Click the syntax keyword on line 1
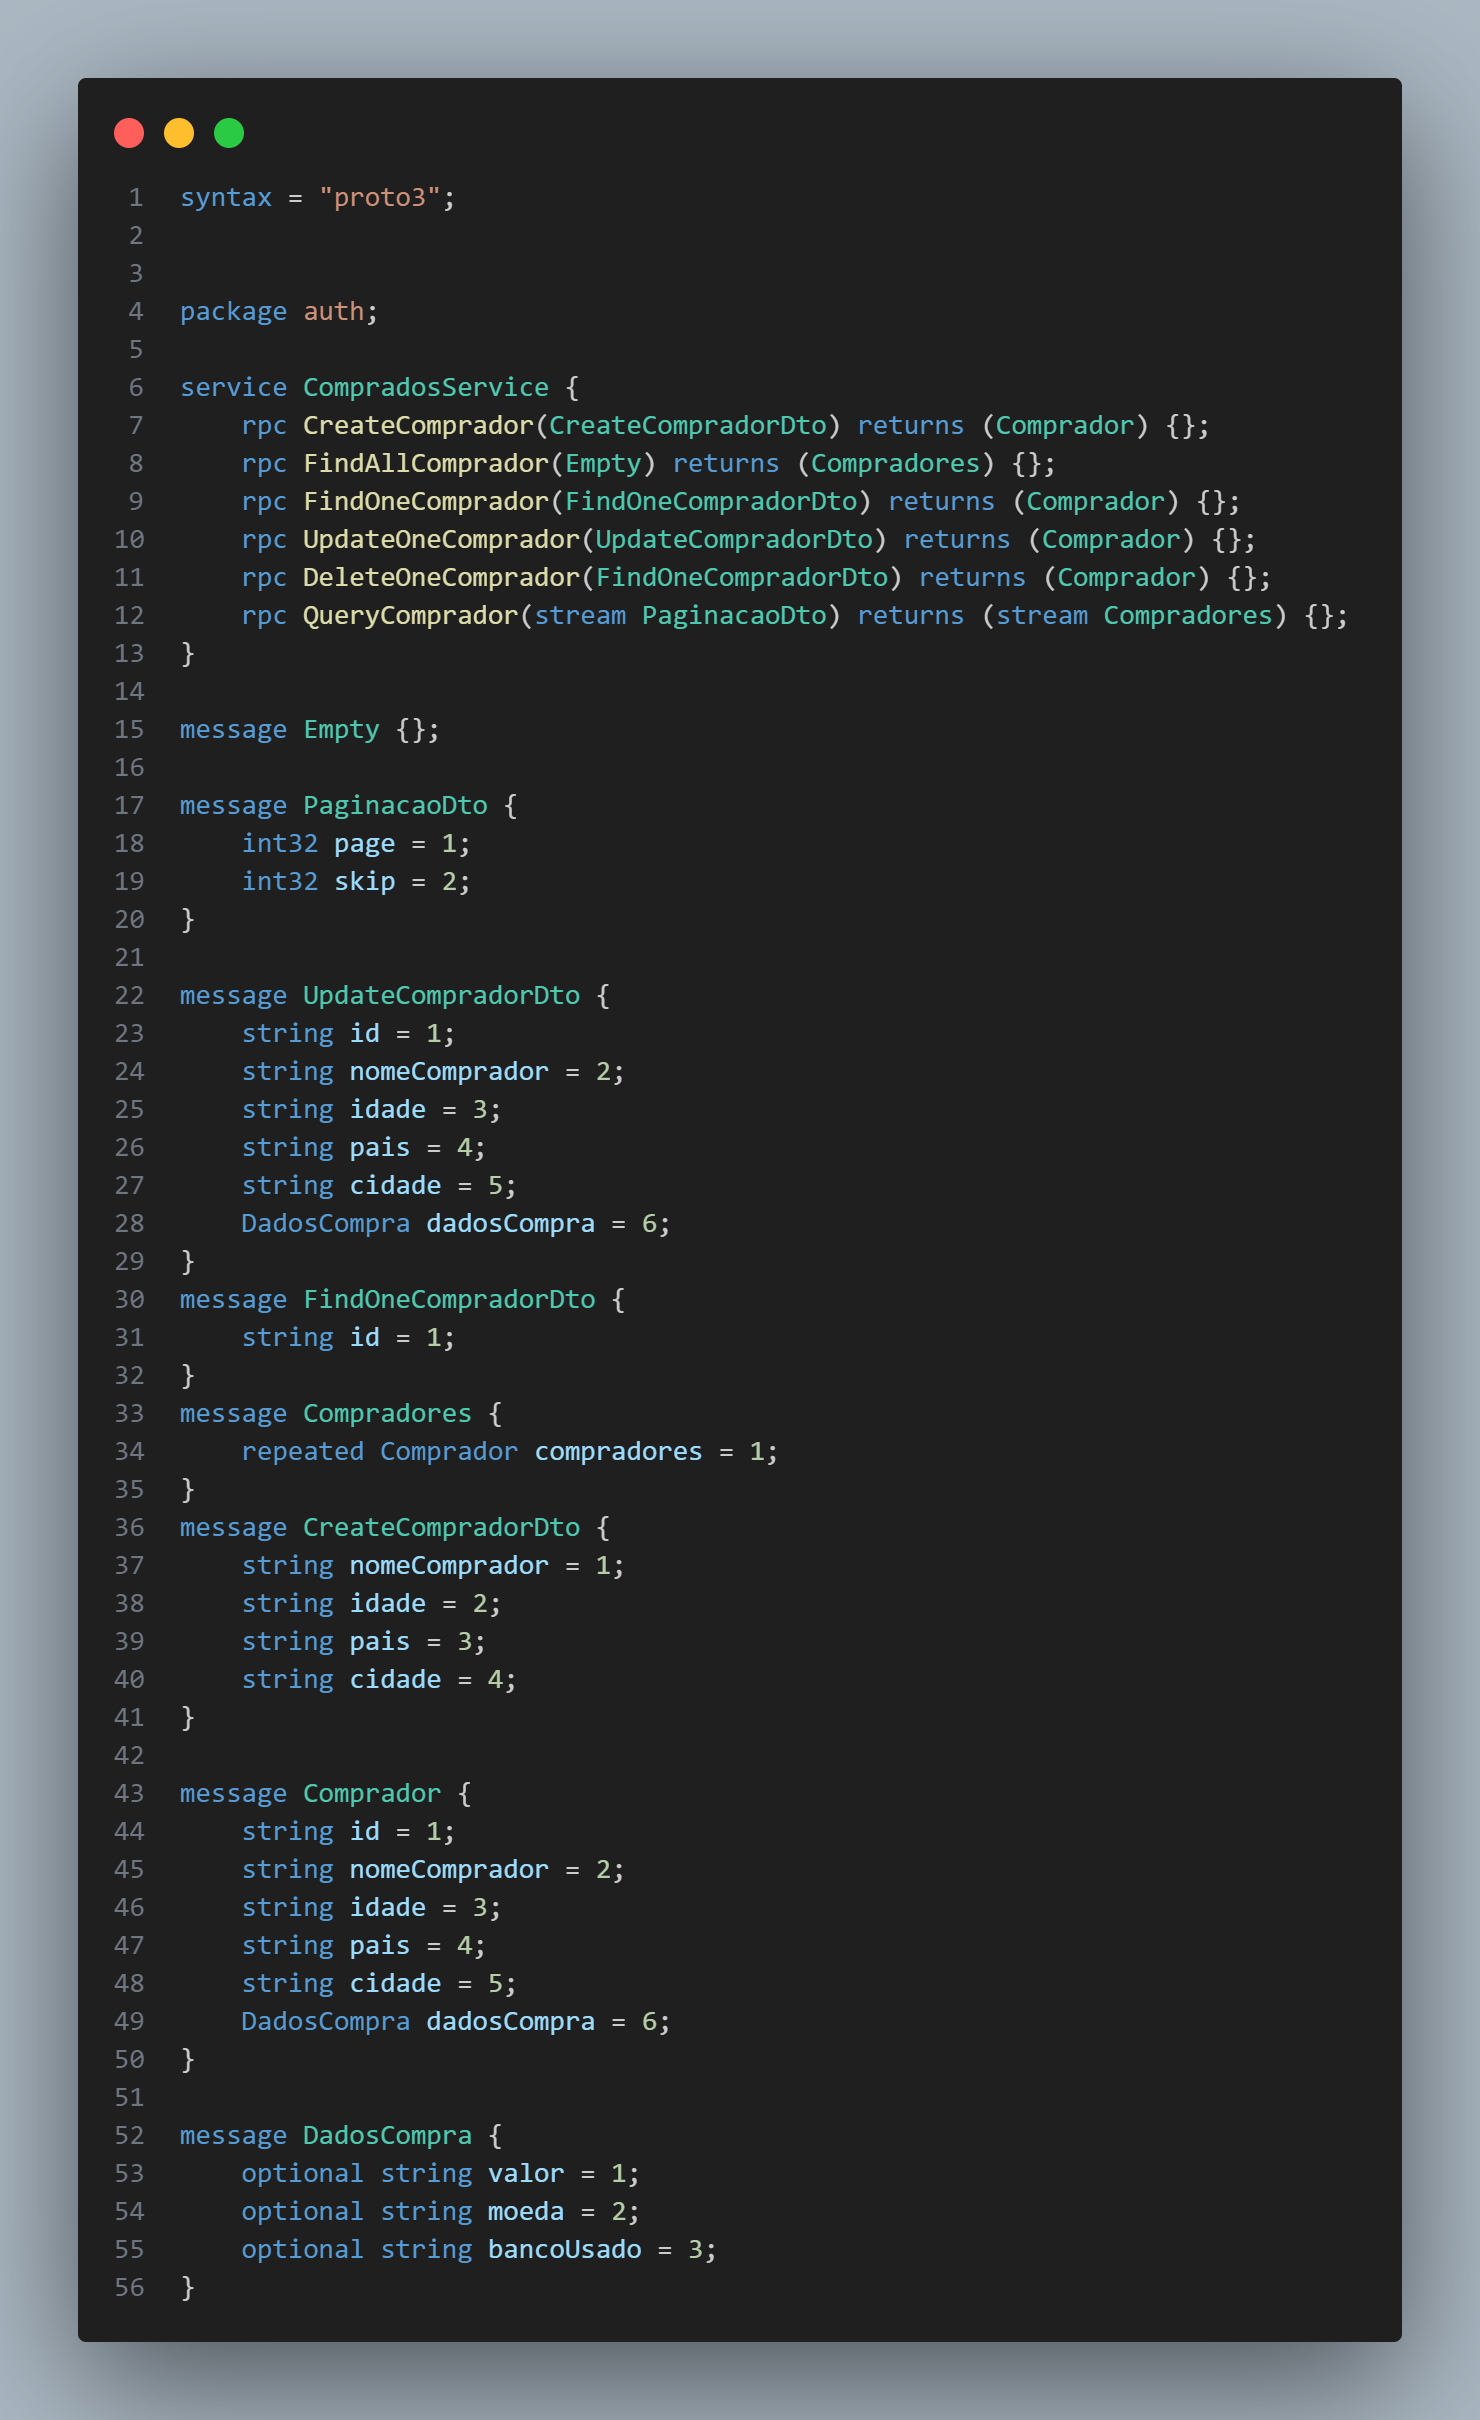The image size is (1480, 2420). tap(226, 197)
